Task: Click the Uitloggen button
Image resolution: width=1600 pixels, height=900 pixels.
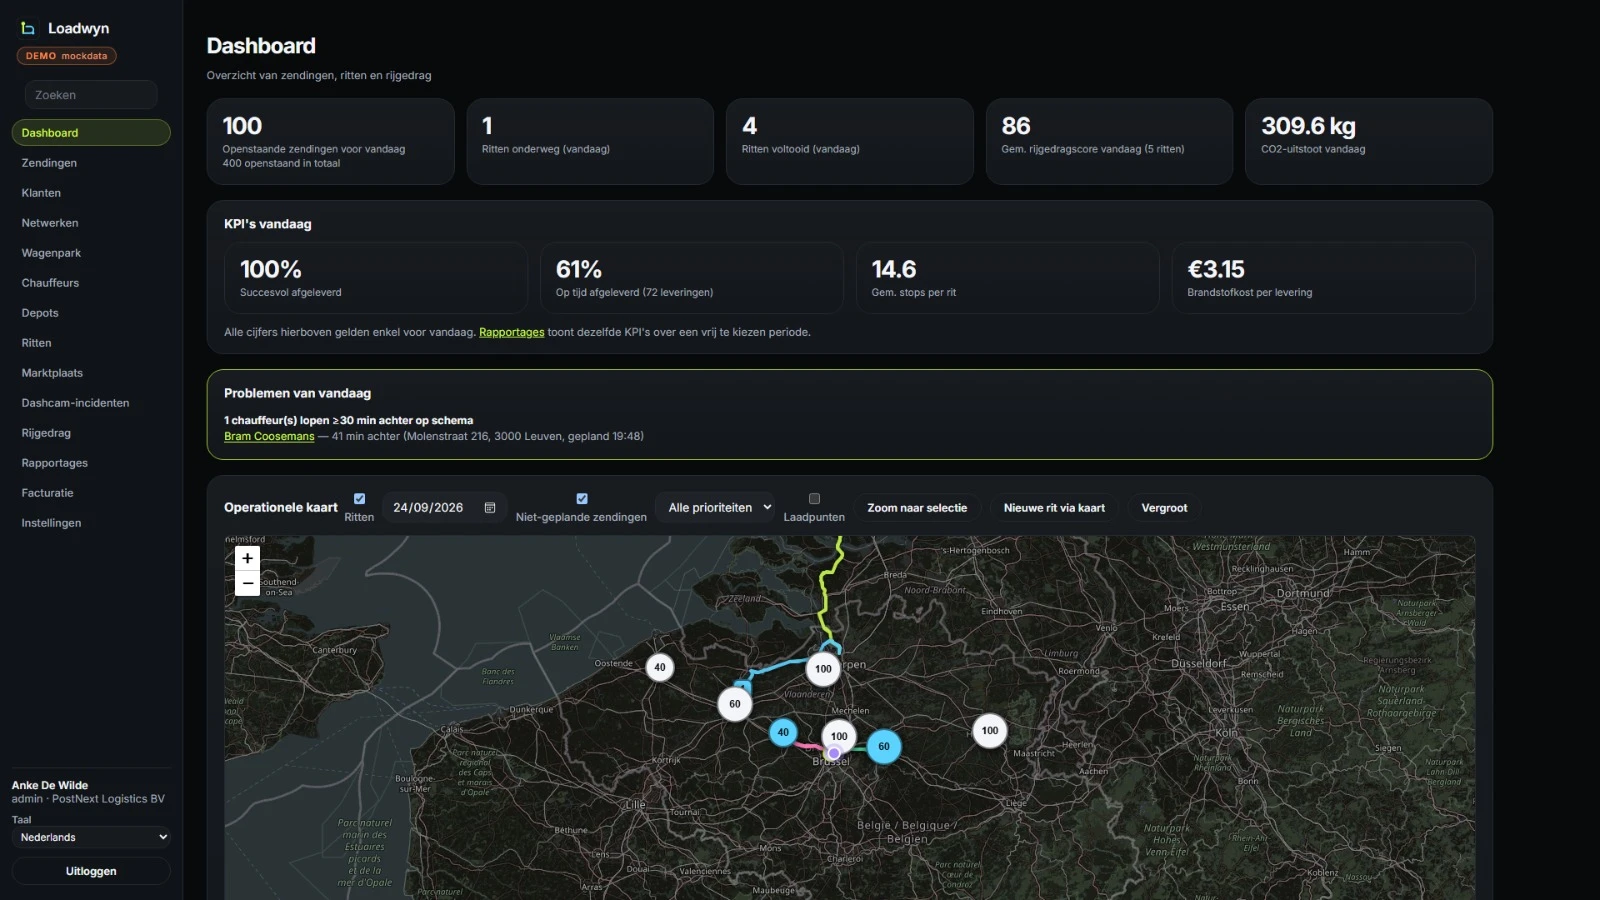Action: point(91,871)
